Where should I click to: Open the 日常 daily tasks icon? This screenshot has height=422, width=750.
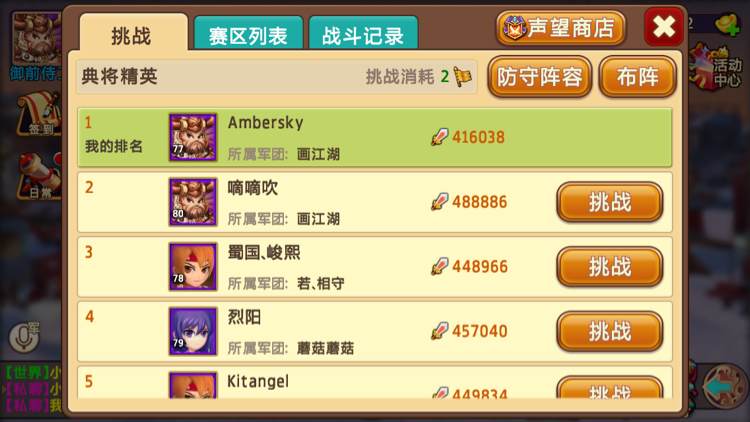[40, 176]
